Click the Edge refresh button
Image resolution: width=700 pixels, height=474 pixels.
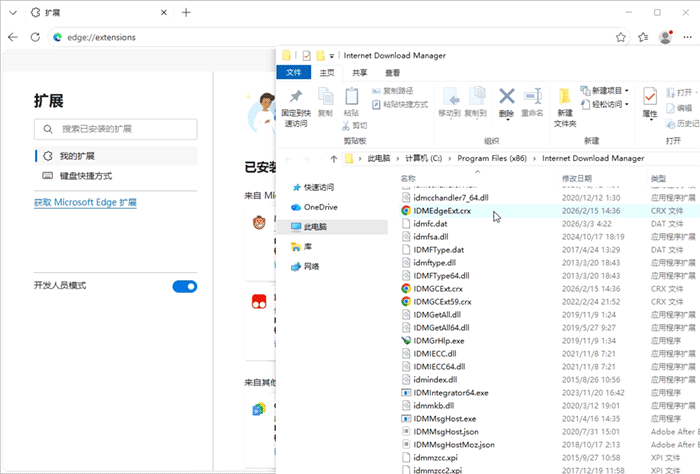35,37
